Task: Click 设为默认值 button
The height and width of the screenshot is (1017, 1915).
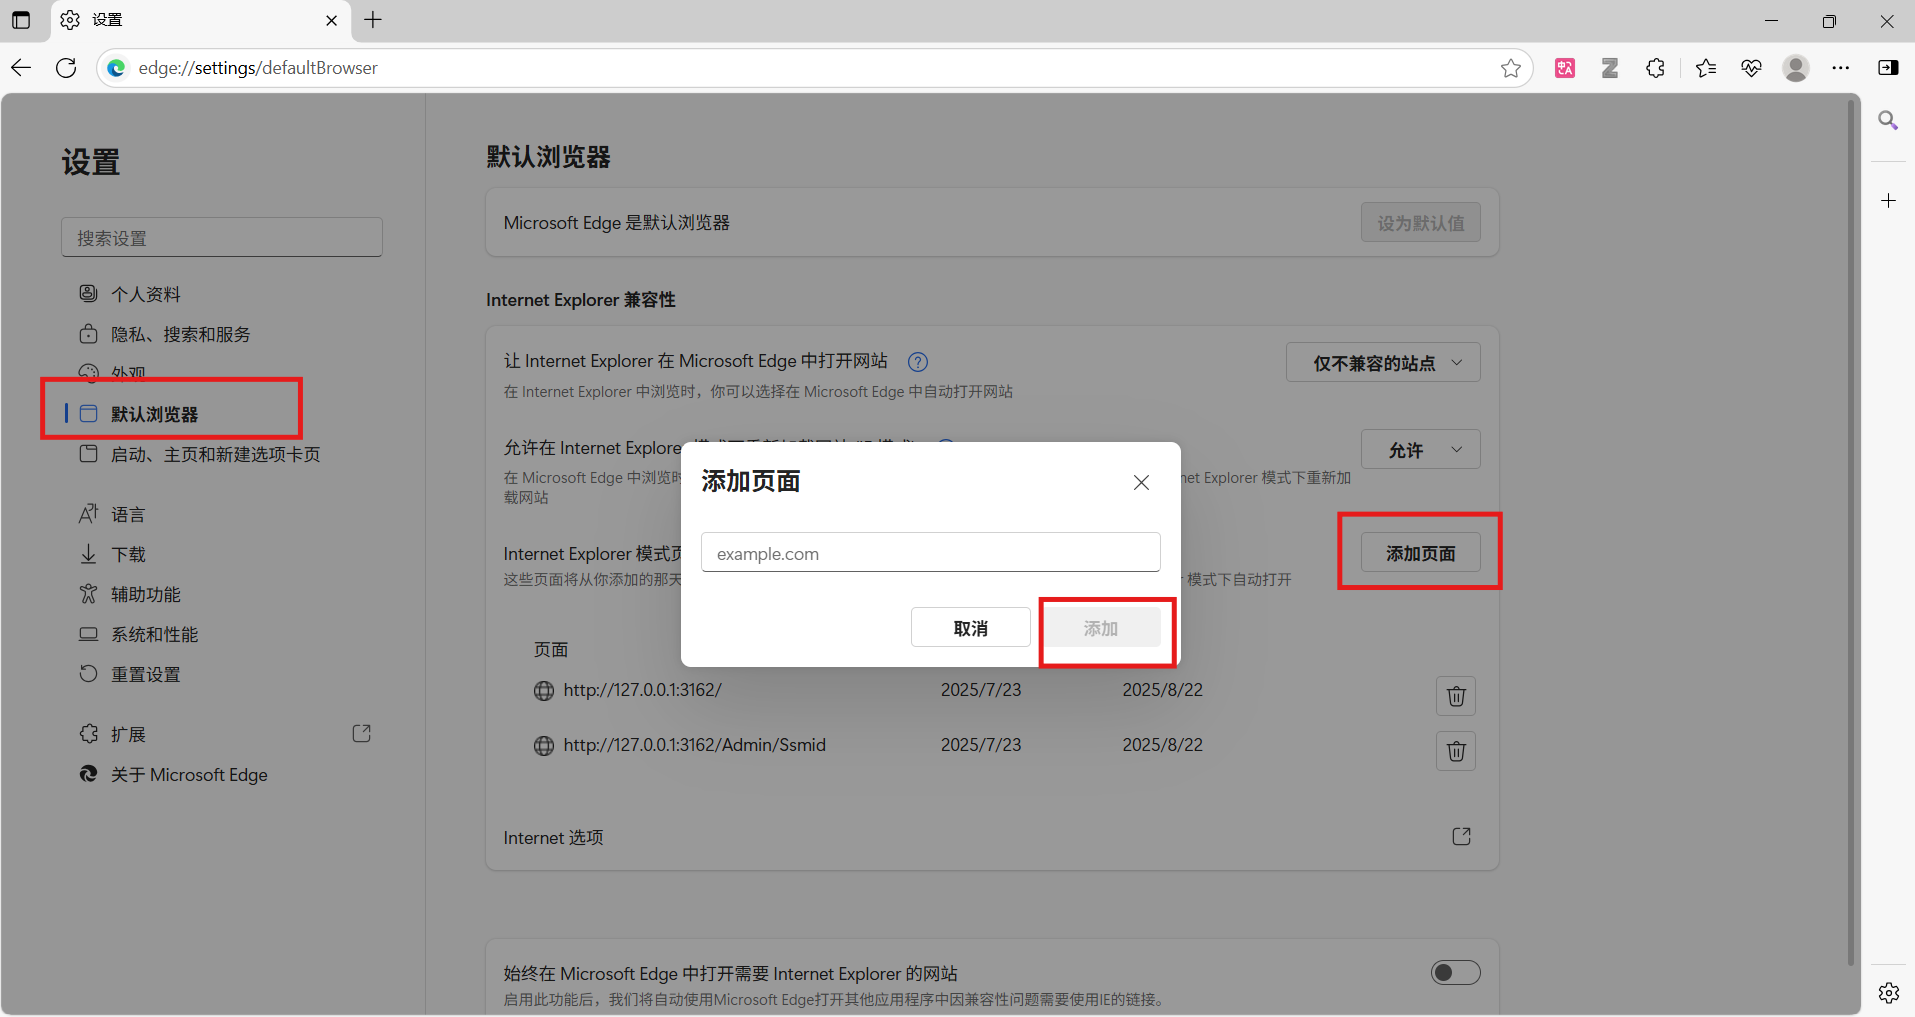Action: [1420, 223]
